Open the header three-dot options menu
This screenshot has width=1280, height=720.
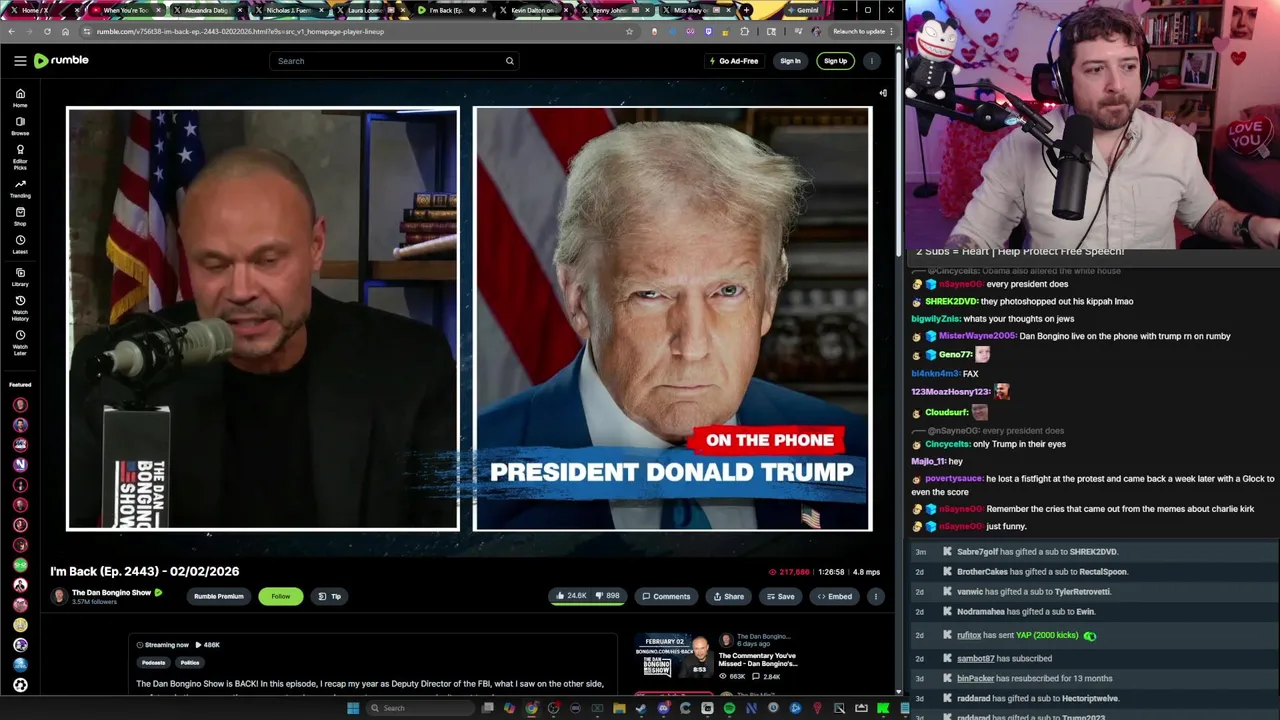point(872,61)
